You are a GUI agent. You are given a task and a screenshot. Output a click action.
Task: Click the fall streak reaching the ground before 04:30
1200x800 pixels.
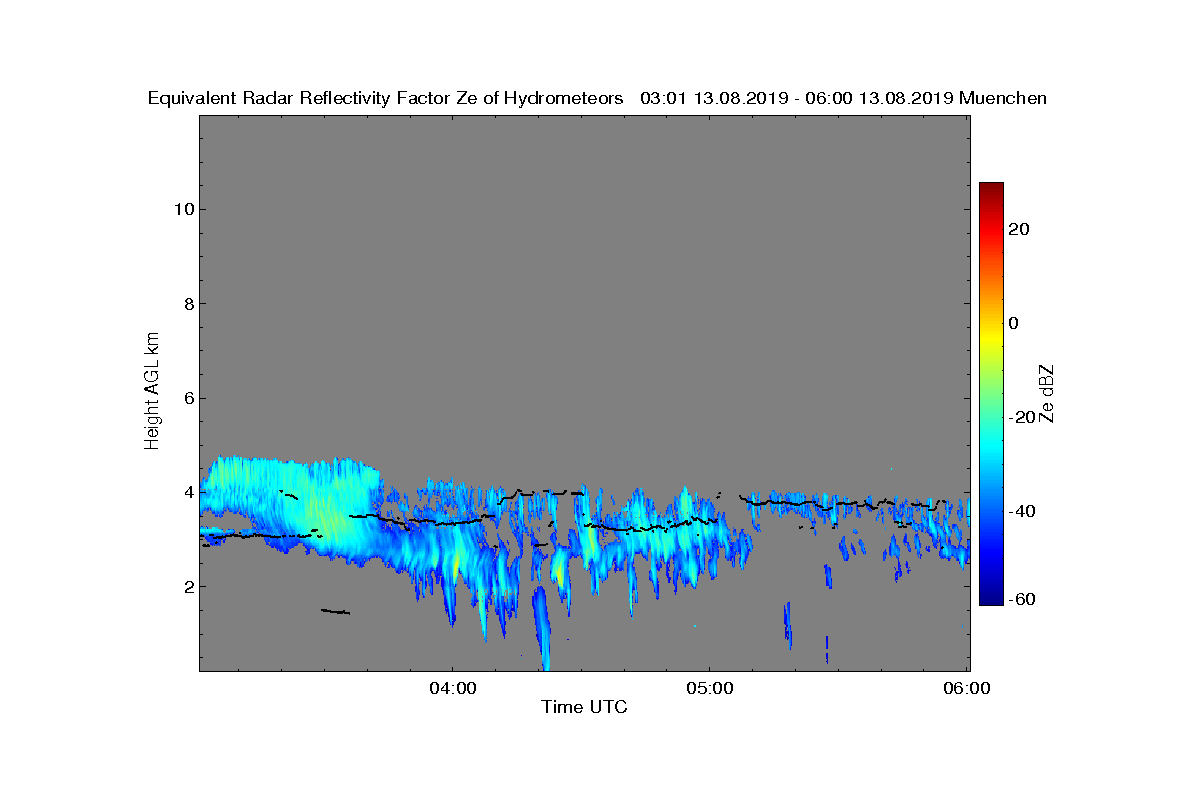pyautogui.click(x=542, y=630)
